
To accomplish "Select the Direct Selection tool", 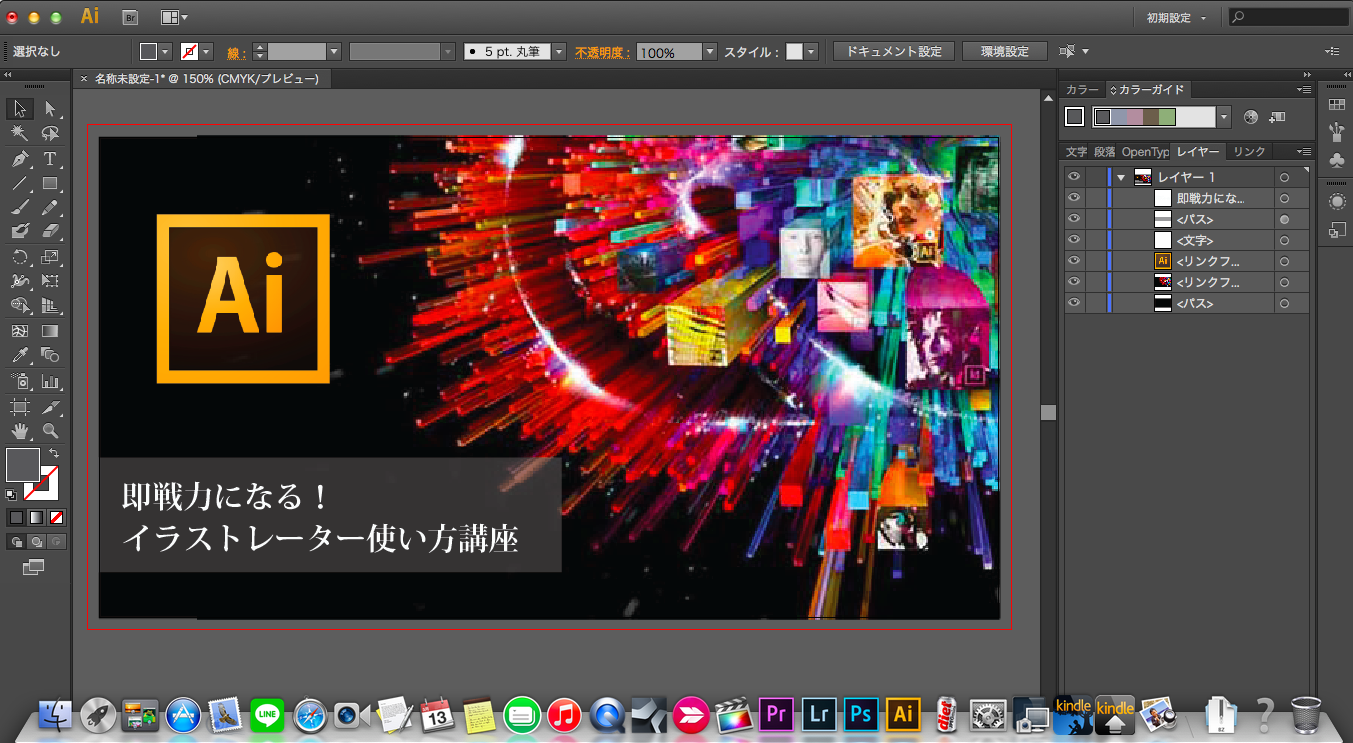I will pyautogui.click(x=50, y=108).
